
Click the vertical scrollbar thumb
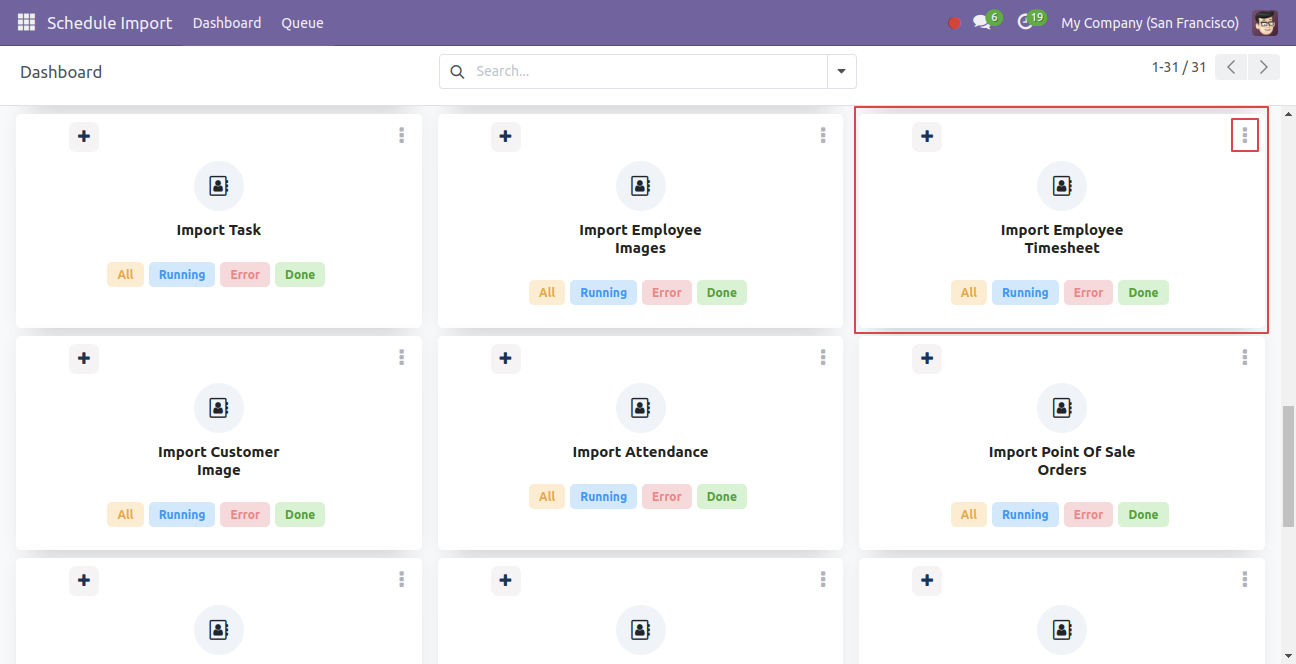[1288, 466]
